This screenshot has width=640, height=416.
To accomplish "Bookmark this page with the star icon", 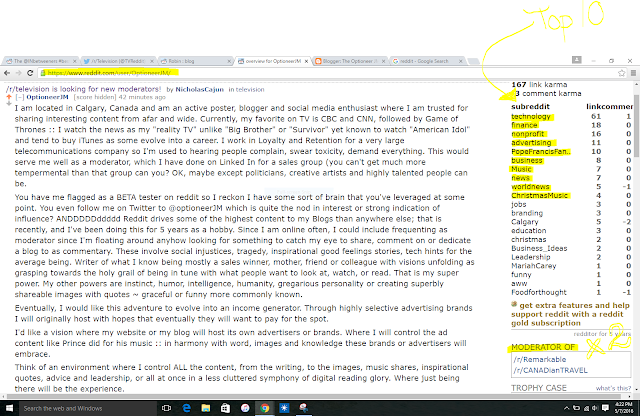I will 621,73.
